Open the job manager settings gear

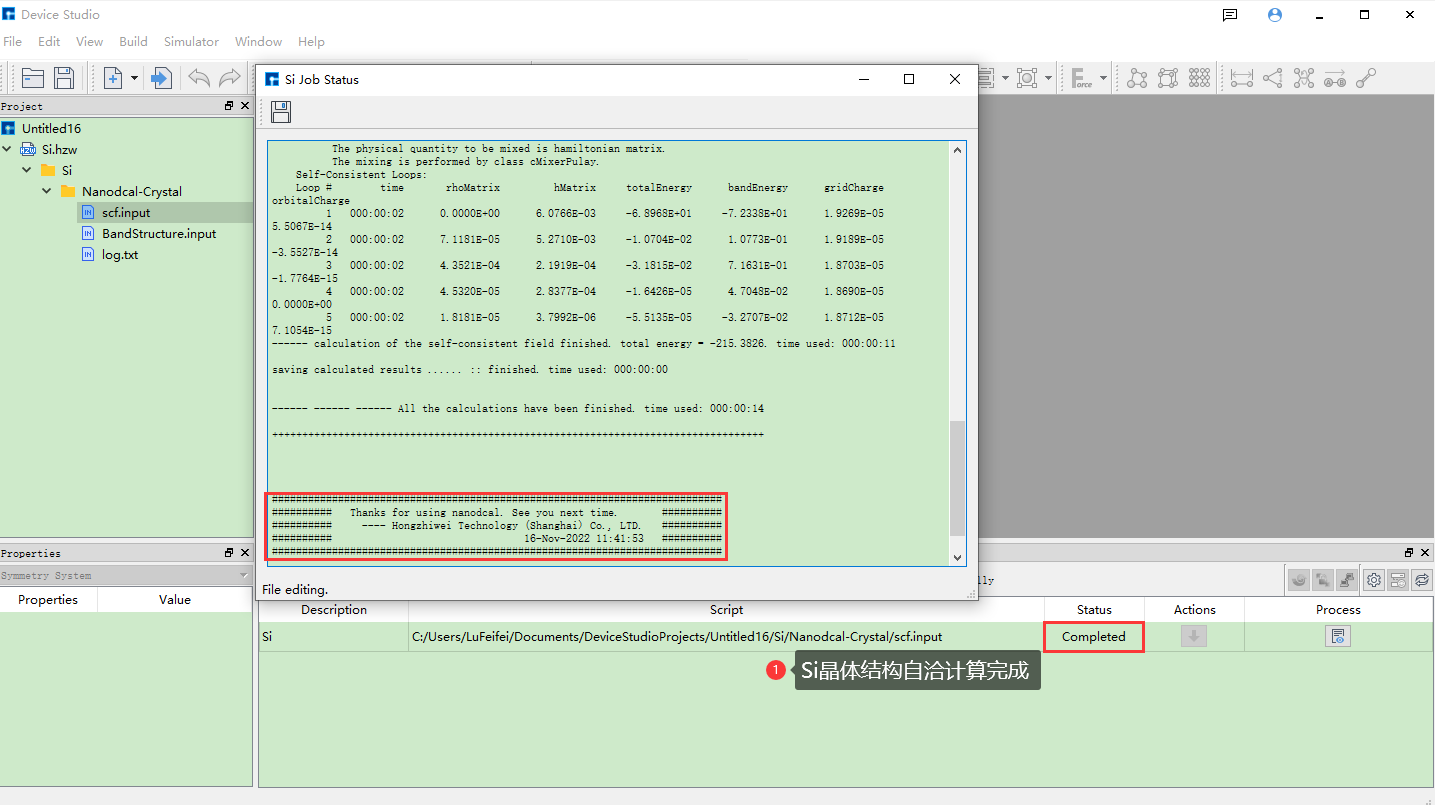[1374, 580]
